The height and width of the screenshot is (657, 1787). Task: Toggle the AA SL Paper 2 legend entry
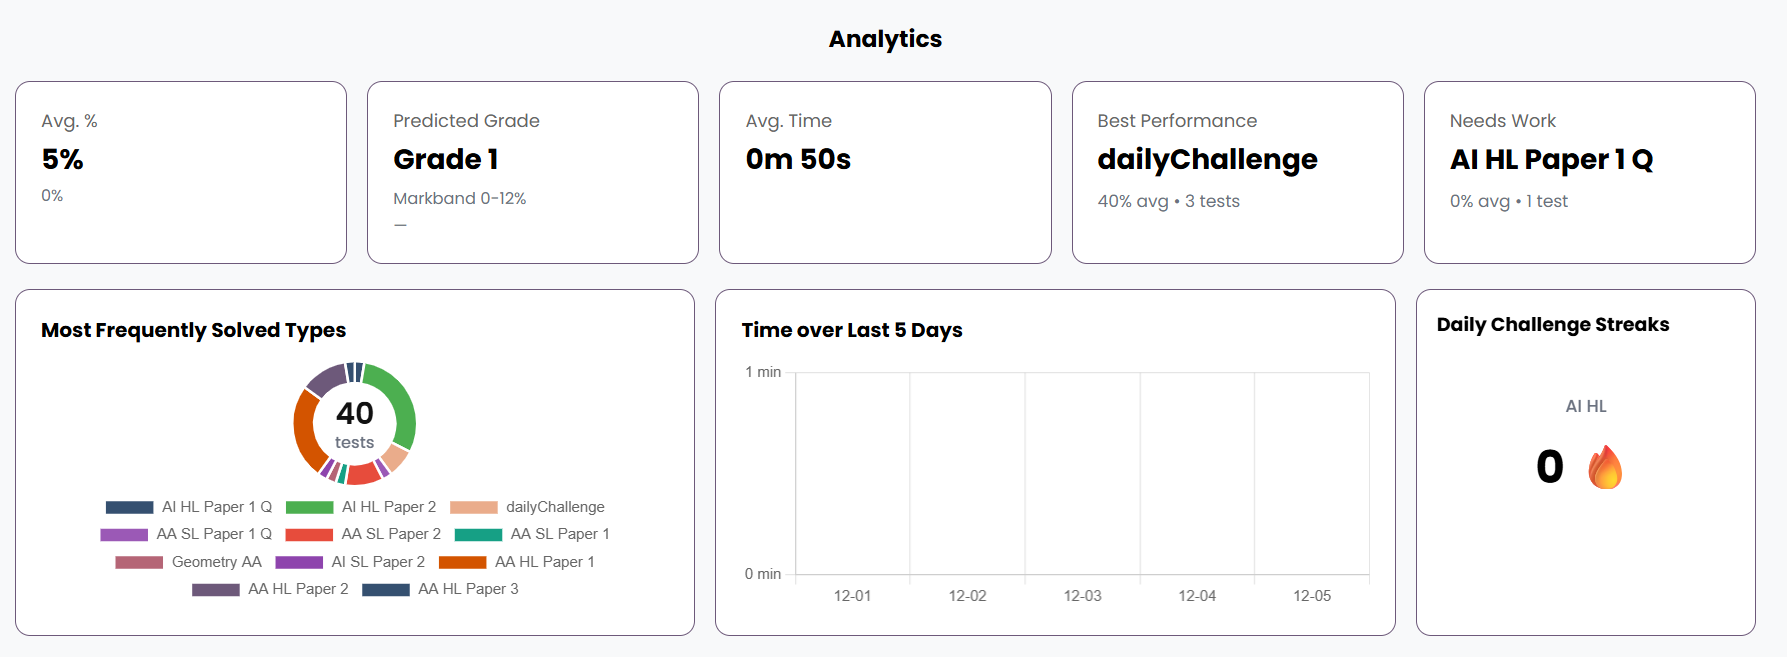(x=311, y=534)
